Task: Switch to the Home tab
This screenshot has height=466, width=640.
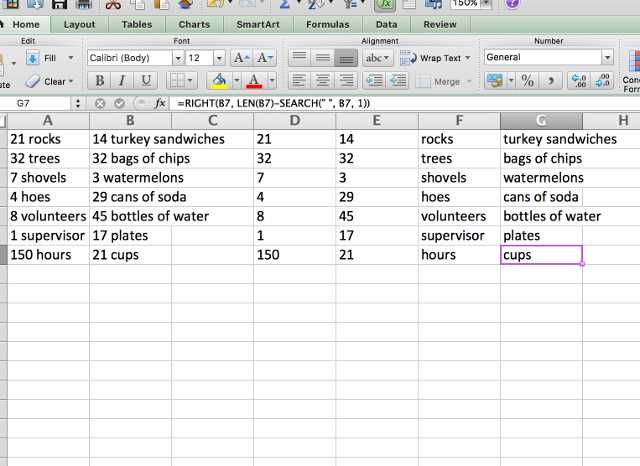Action: click(26, 24)
